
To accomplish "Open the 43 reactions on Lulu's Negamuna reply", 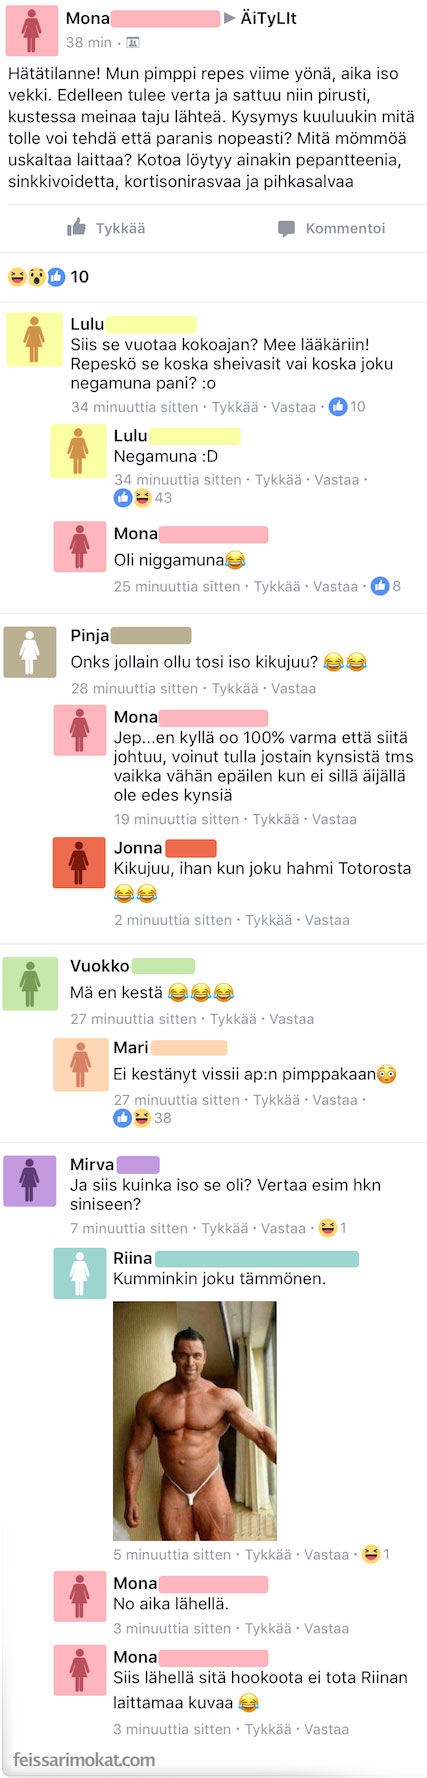I will coord(143,497).
